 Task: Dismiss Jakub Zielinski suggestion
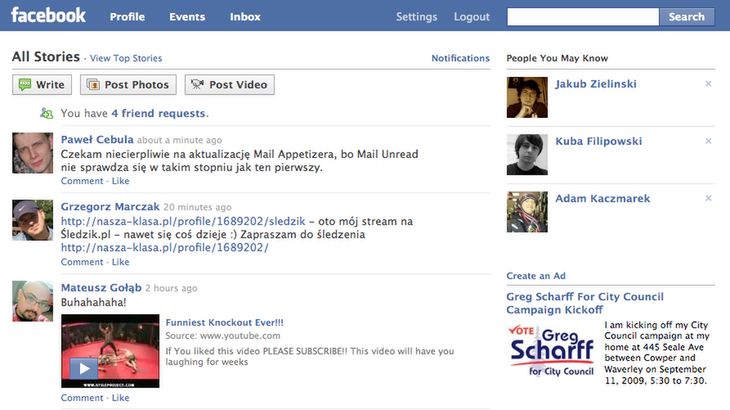(x=708, y=84)
